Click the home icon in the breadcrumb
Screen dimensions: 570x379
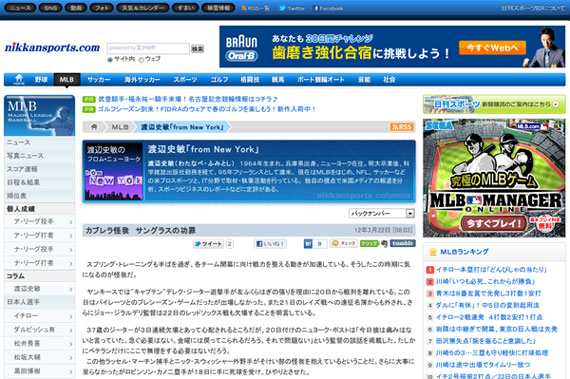[94, 127]
